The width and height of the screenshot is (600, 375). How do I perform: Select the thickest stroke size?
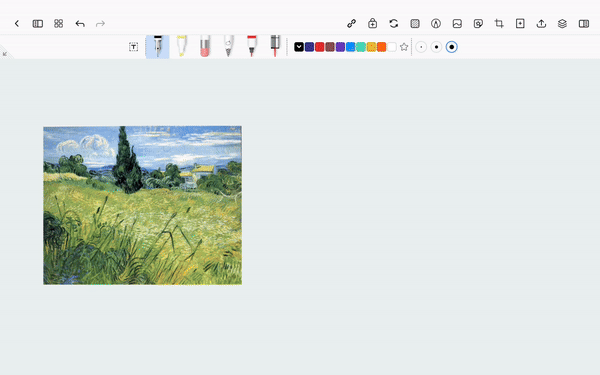(x=452, y=47)
